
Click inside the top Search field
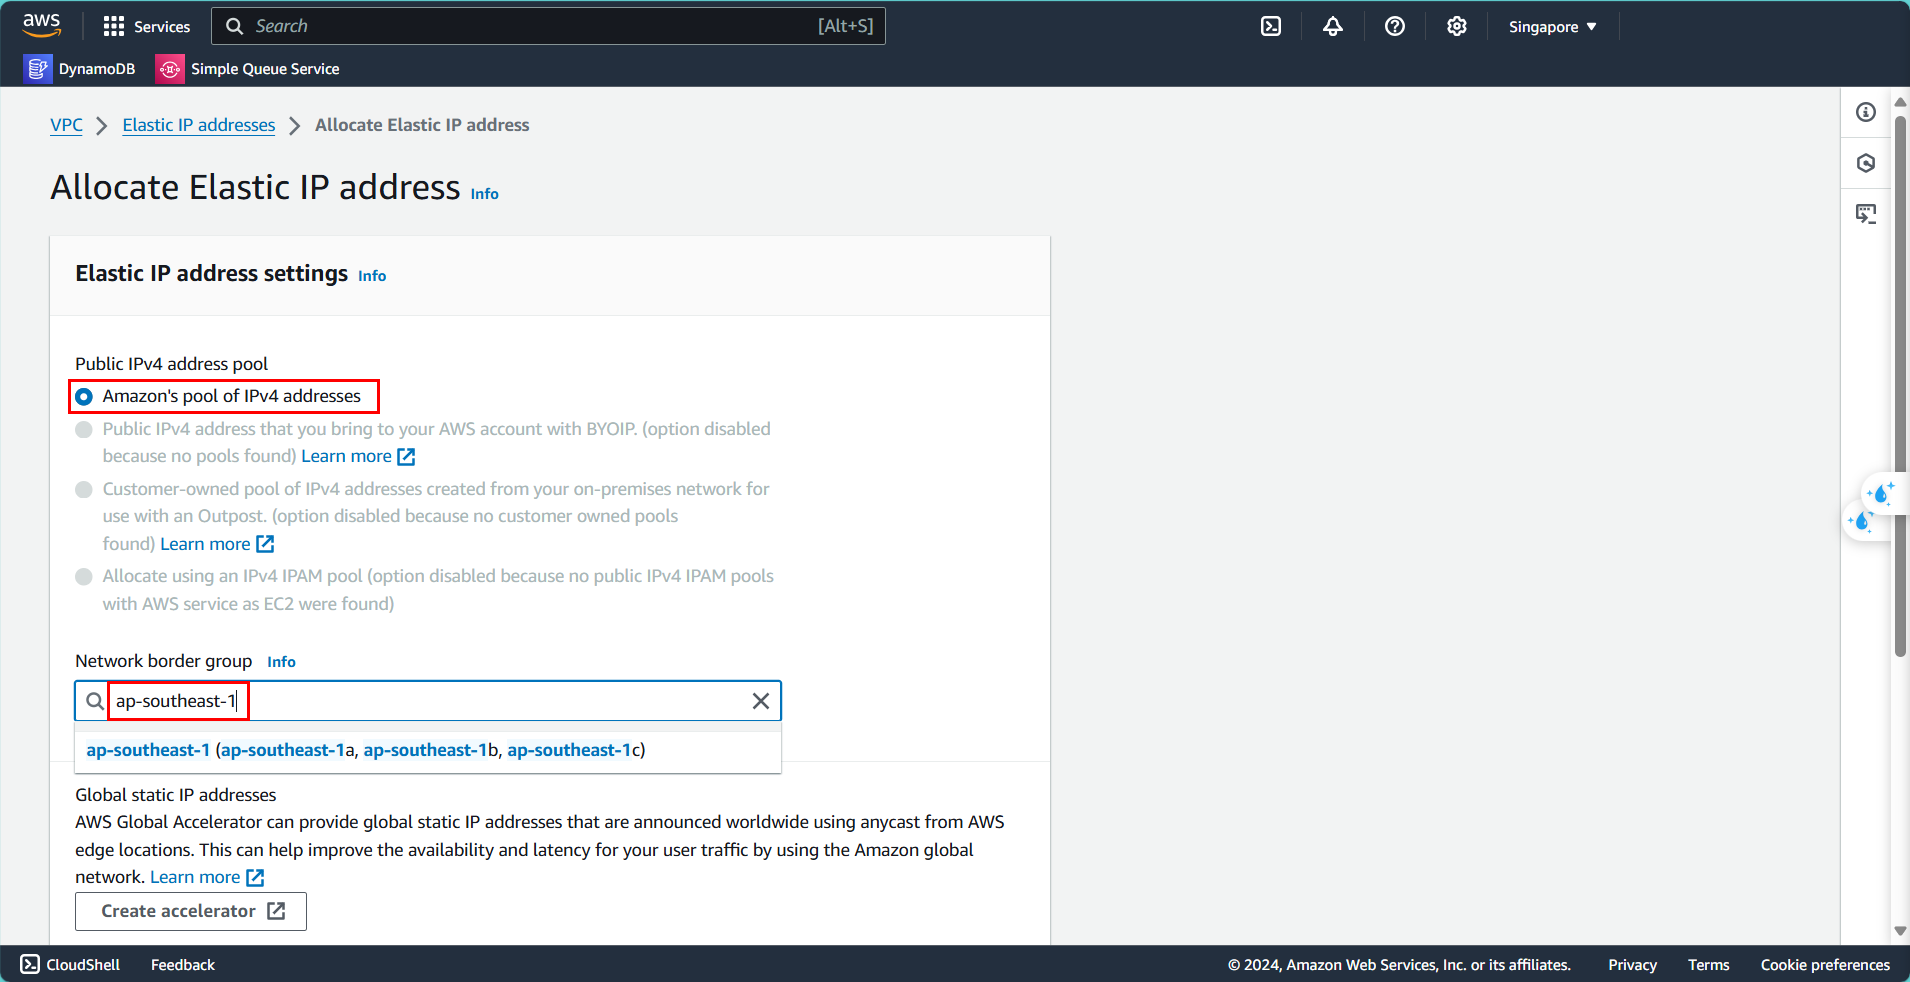[548, 26]
